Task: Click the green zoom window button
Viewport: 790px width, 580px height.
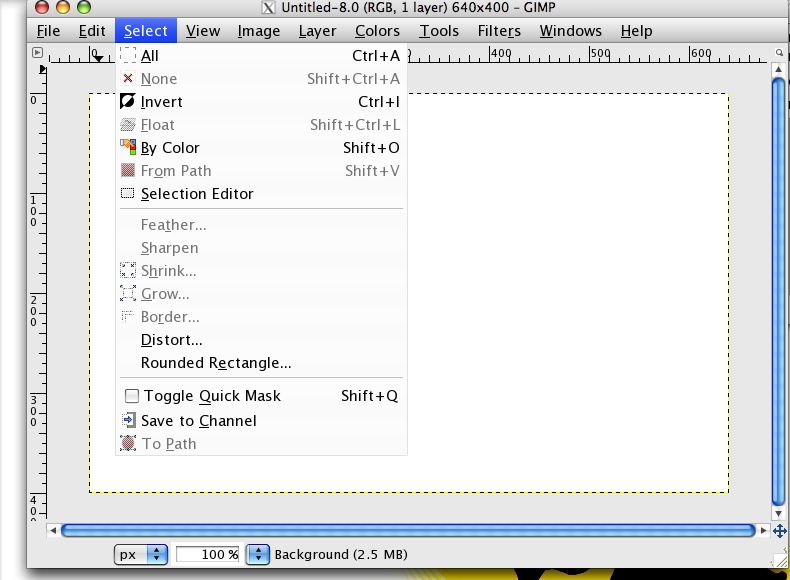Action: pos(84,7)
